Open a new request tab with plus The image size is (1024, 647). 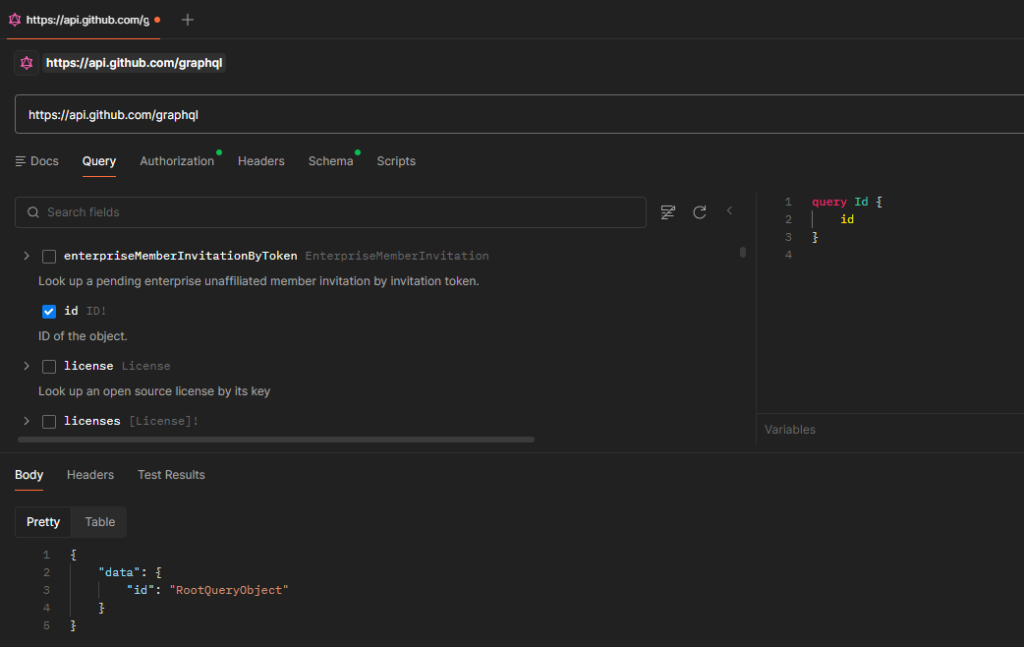click(187, 20)
